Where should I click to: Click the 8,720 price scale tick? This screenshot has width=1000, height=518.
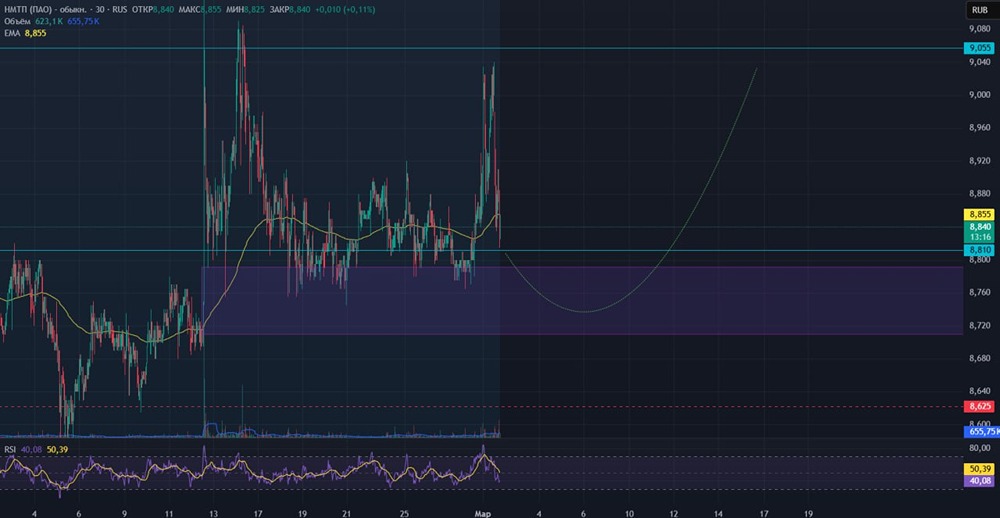[979, 325]
